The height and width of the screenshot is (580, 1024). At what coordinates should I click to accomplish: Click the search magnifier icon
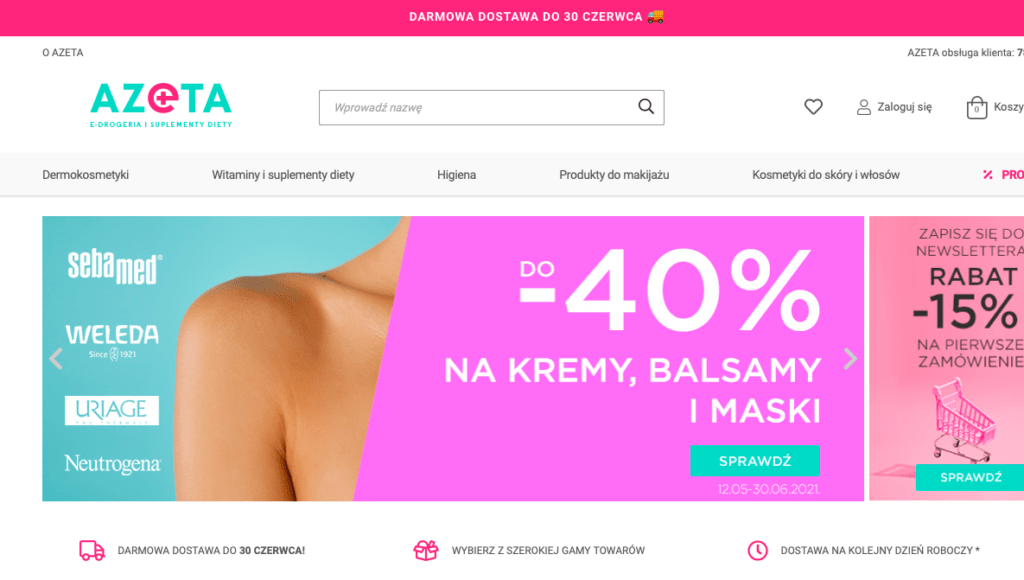(x=646, y=106)
